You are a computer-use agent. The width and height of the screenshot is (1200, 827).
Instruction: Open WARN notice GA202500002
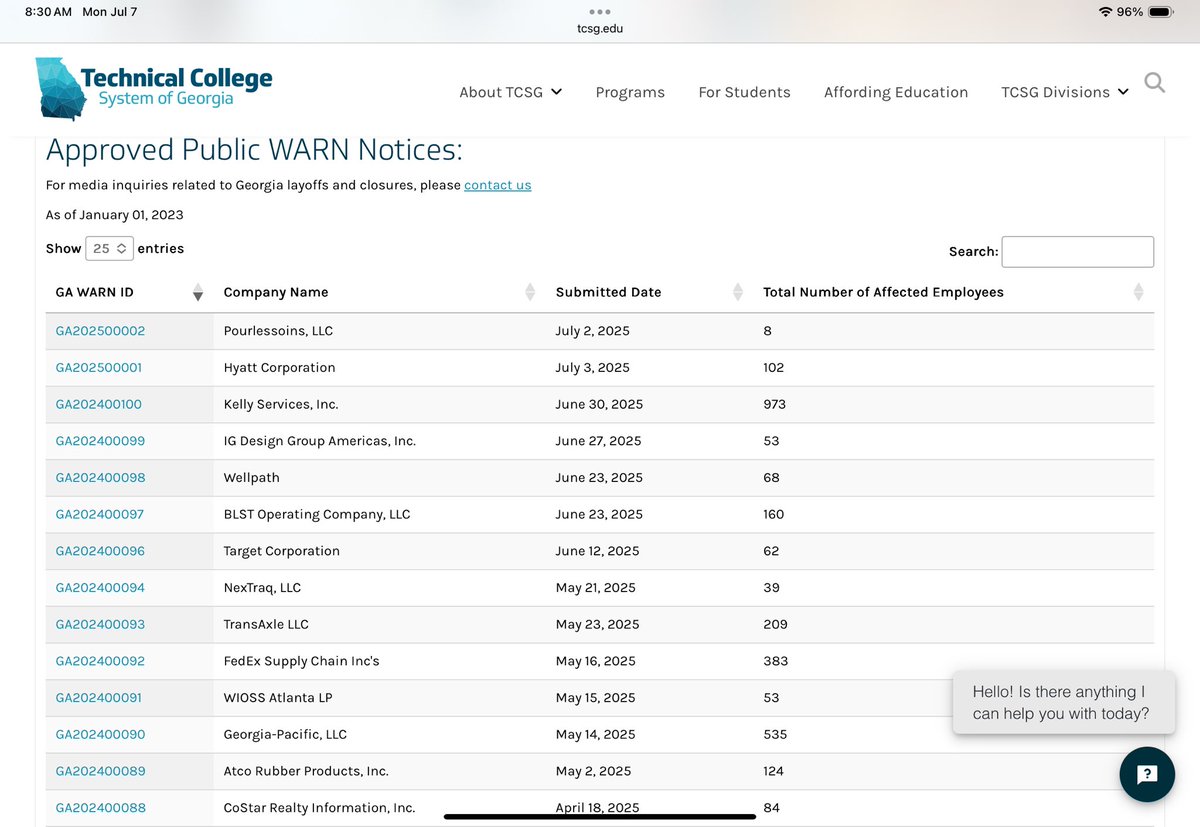pyautogui.click(x=100, y=331)
